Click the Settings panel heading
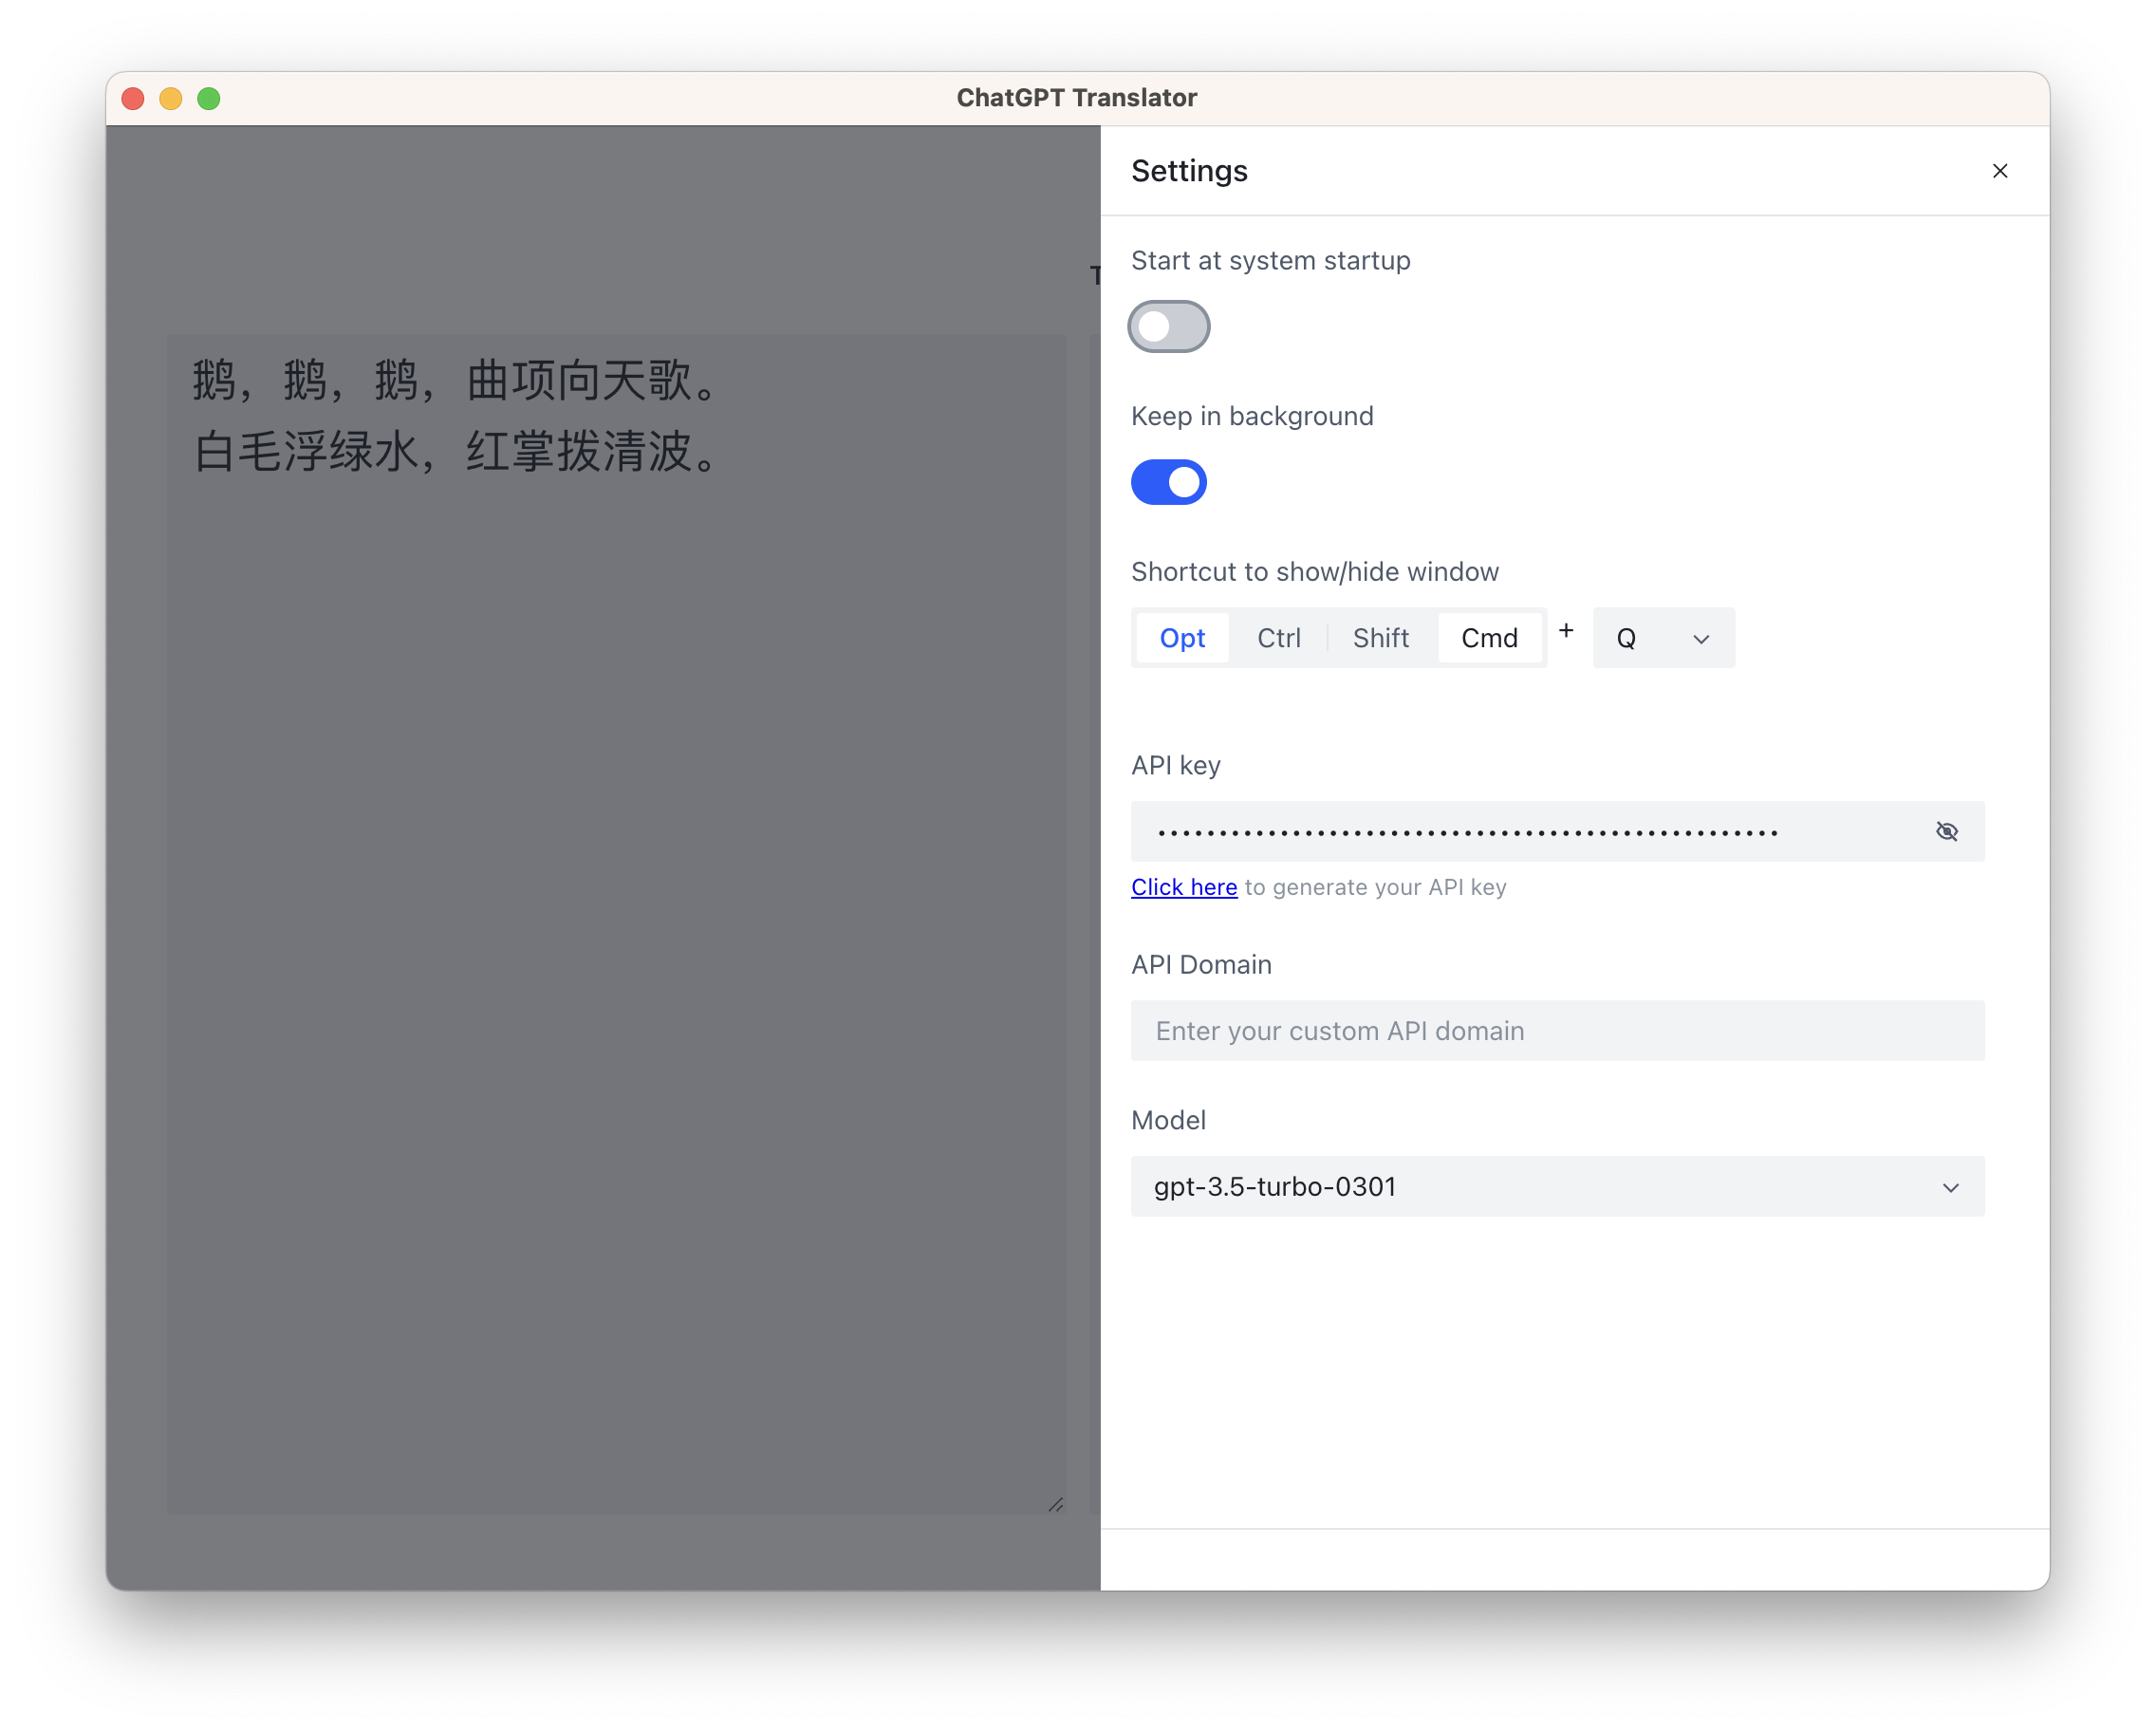 coord(1189,171)
